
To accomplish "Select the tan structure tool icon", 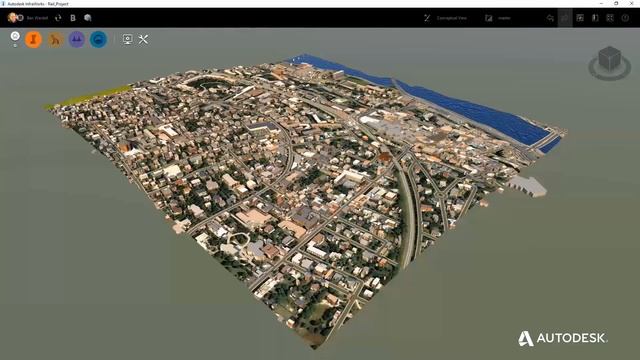I will coord(55,40).
